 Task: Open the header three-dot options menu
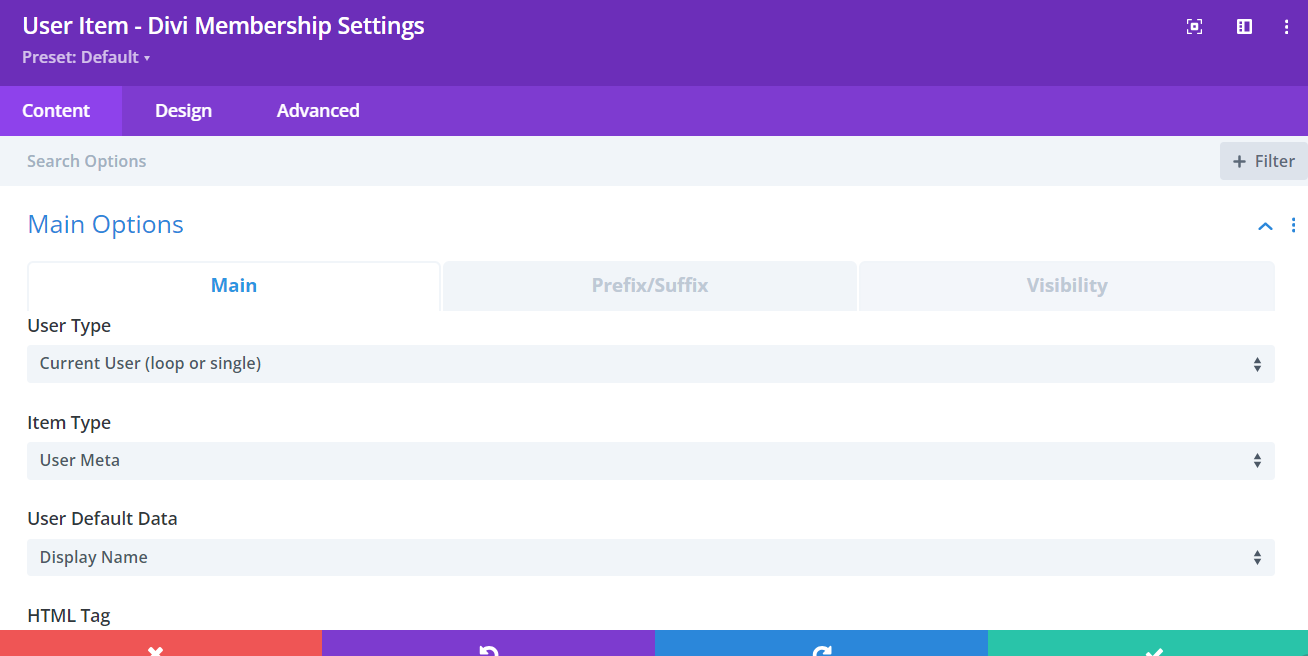pos(1287,27)
